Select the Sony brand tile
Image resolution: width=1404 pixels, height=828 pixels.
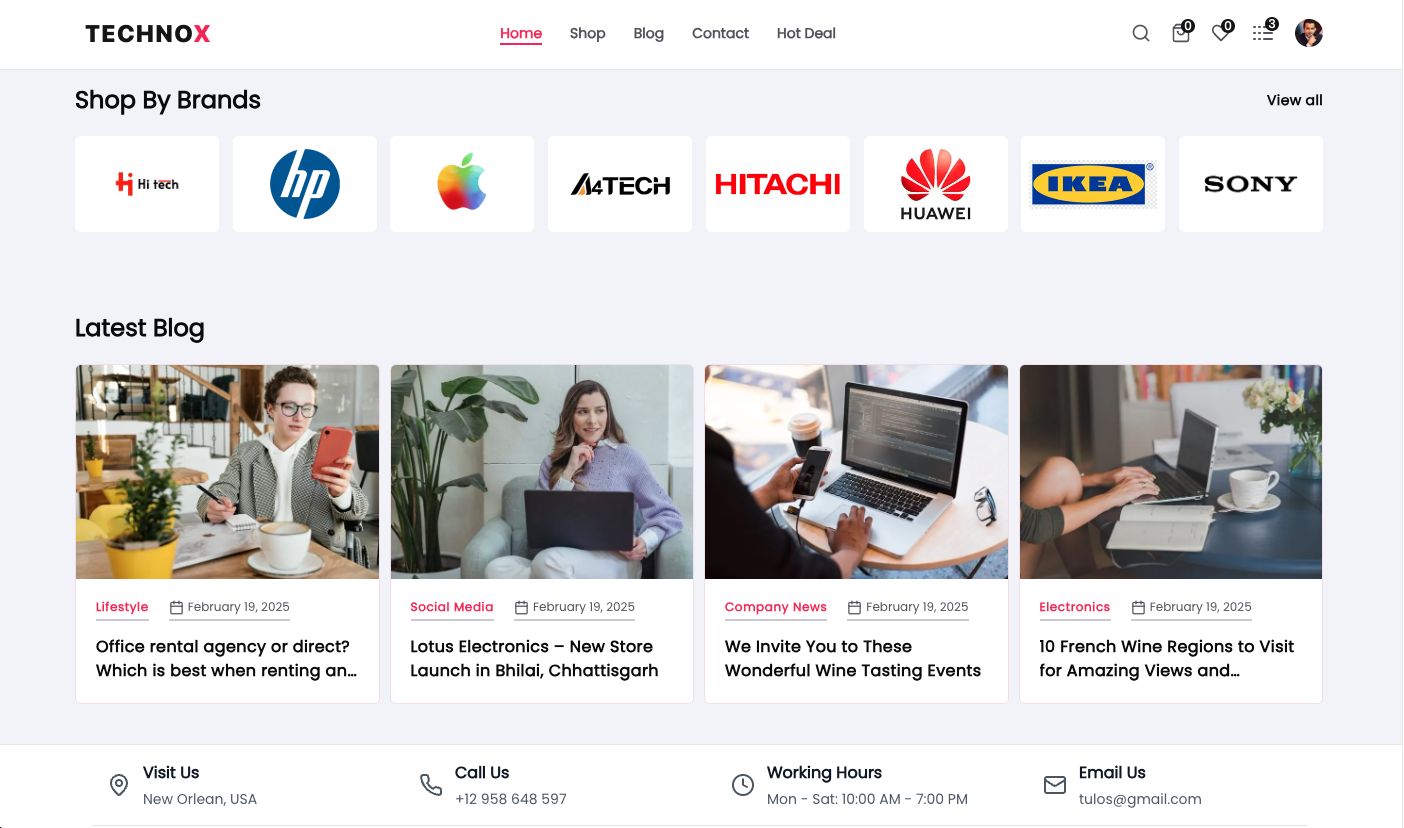point(1251,184)
